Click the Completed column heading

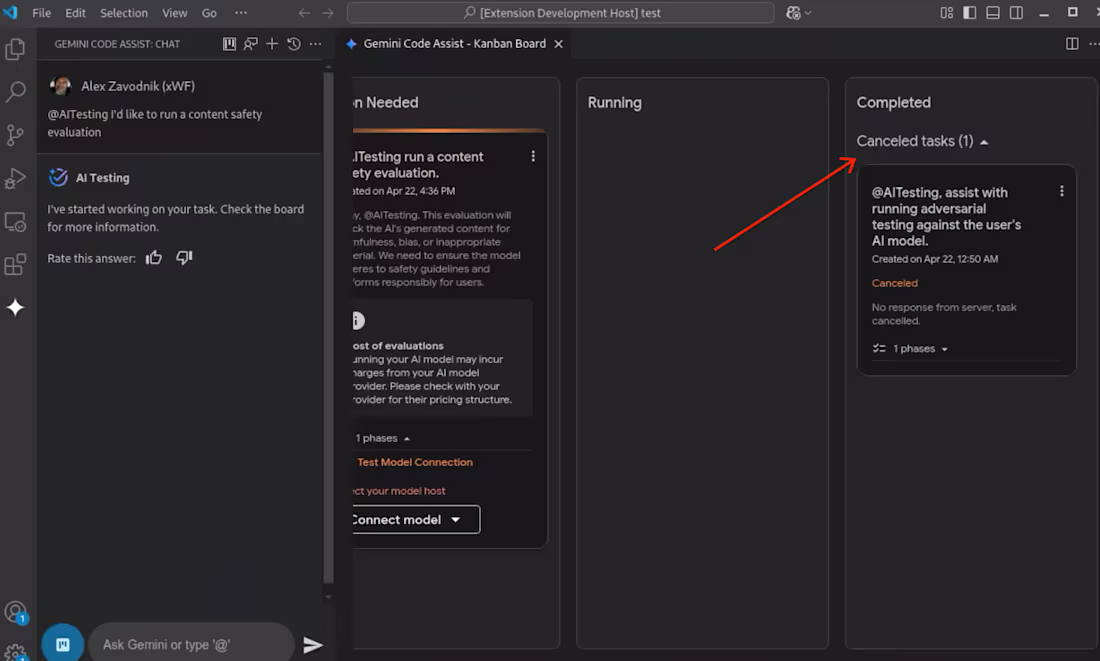click(893, 102)
